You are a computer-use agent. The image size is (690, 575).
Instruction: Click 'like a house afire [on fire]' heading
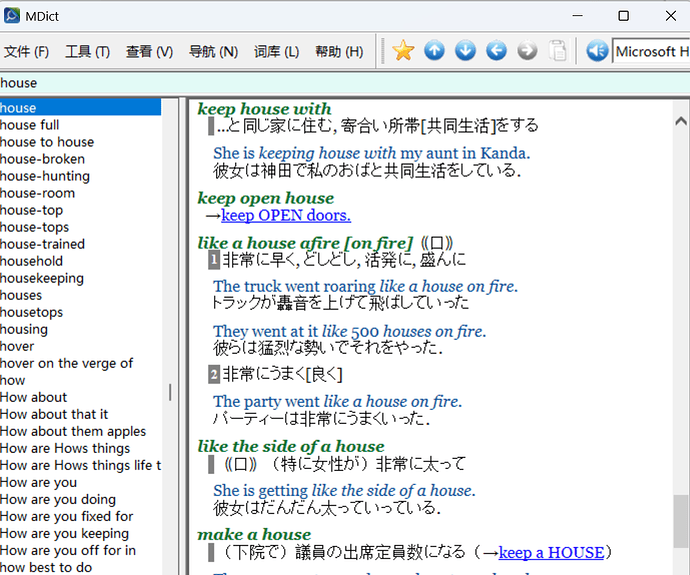305,243
